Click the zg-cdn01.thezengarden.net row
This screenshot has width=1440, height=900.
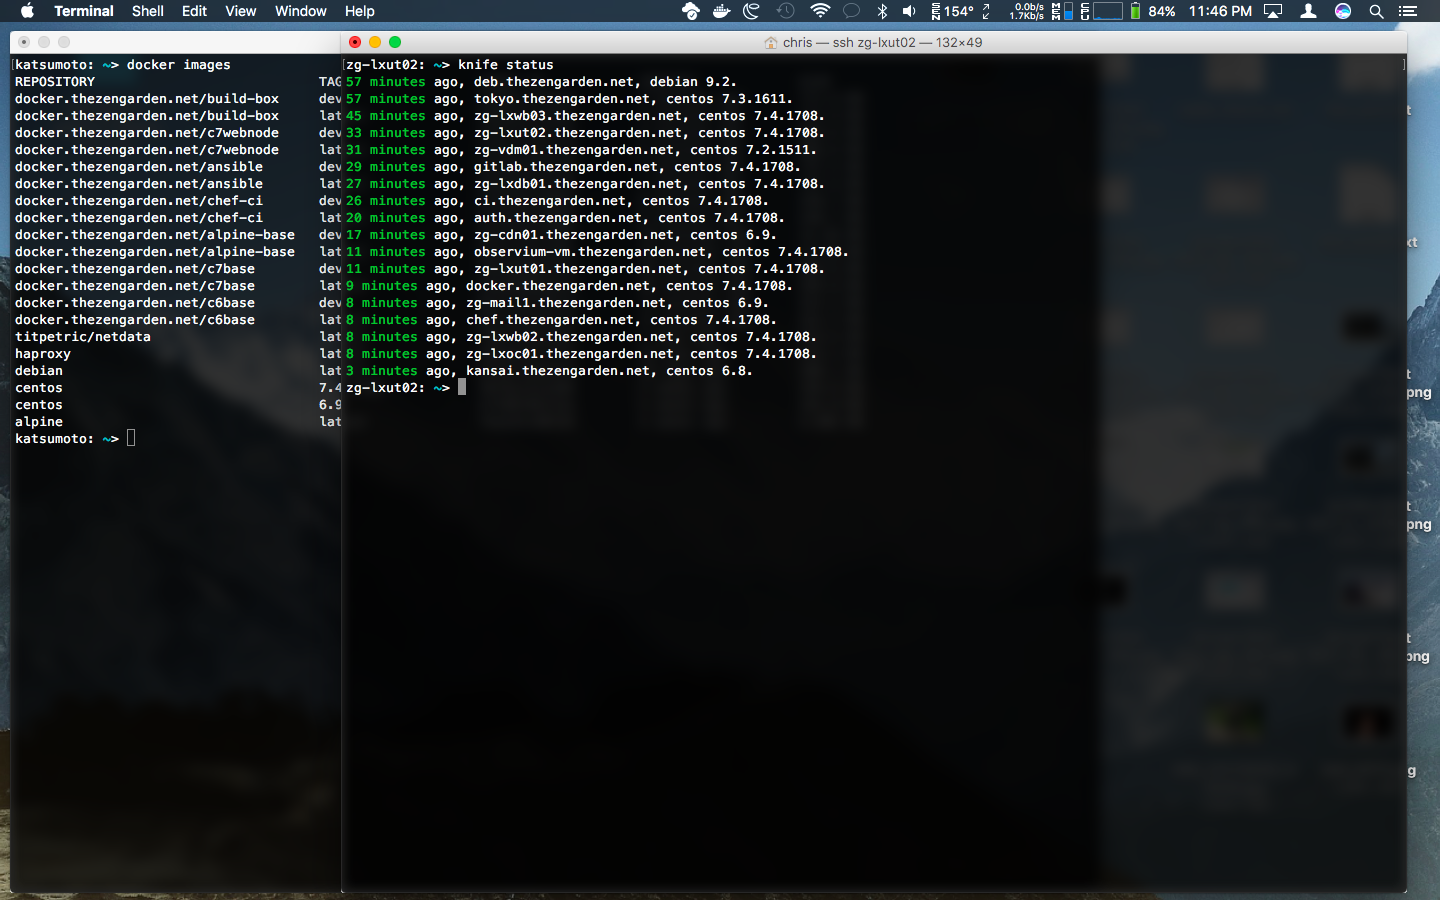[x=561, y=235]
